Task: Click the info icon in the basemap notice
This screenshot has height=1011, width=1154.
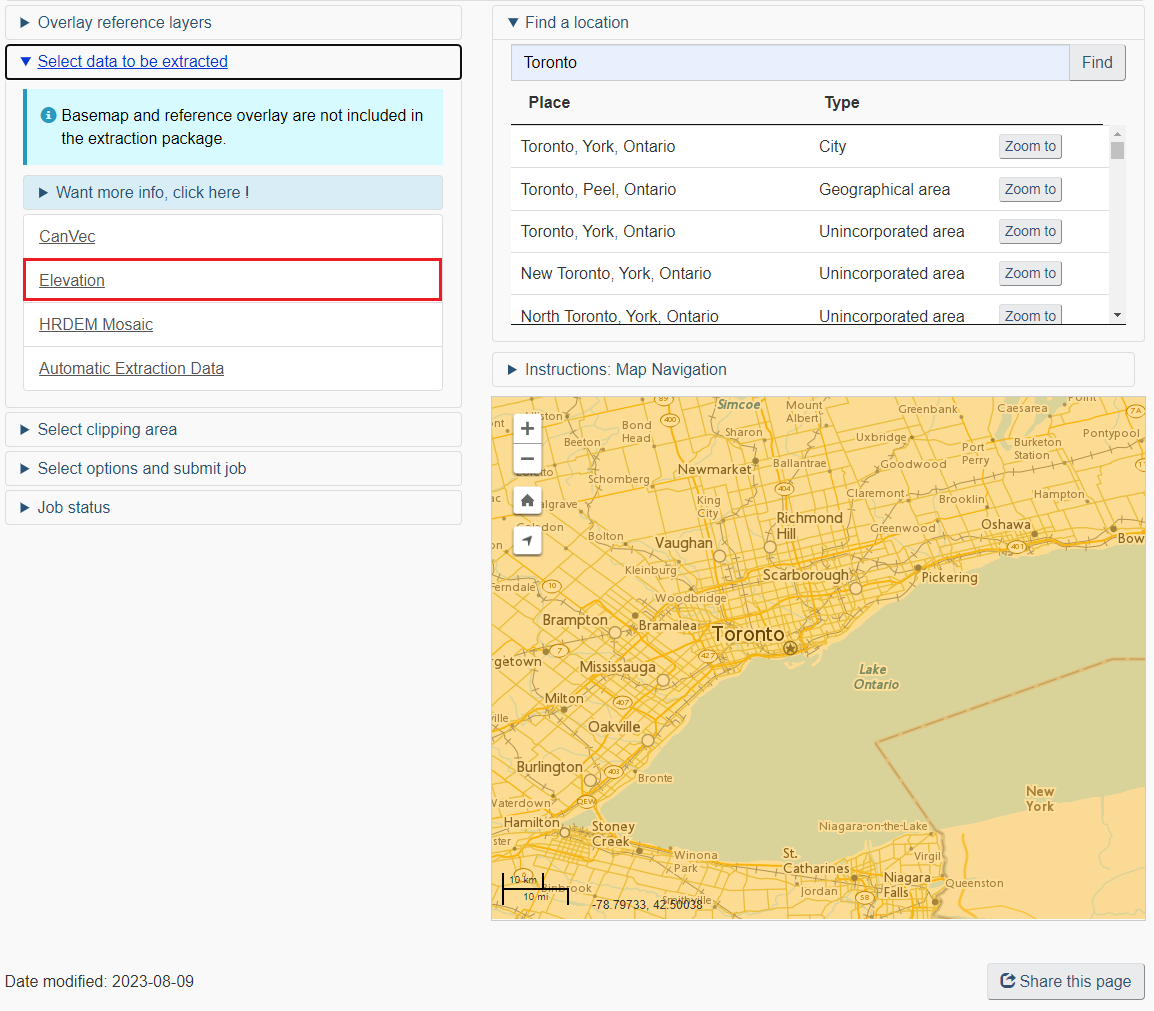Action: click(x=48, y=115)
